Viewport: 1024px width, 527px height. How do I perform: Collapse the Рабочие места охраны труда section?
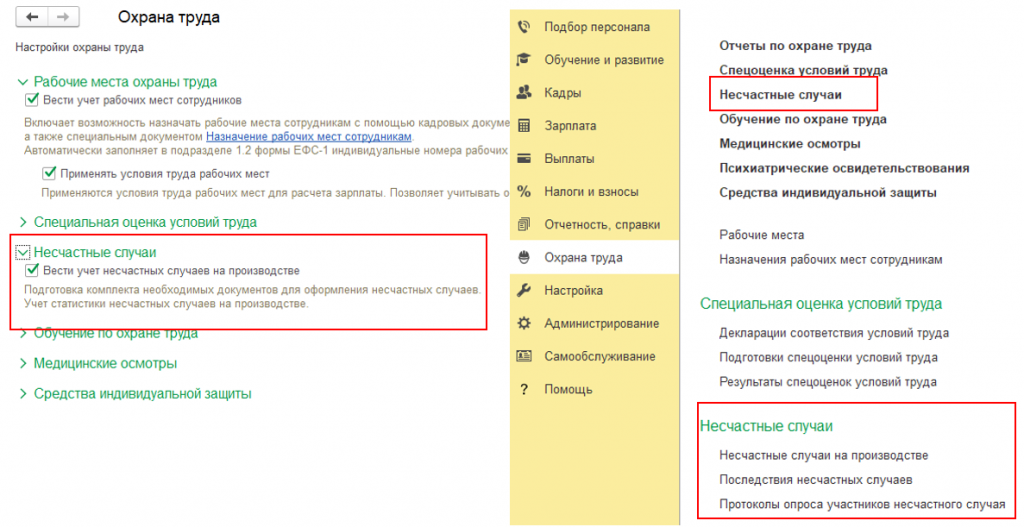pos(23,82)
